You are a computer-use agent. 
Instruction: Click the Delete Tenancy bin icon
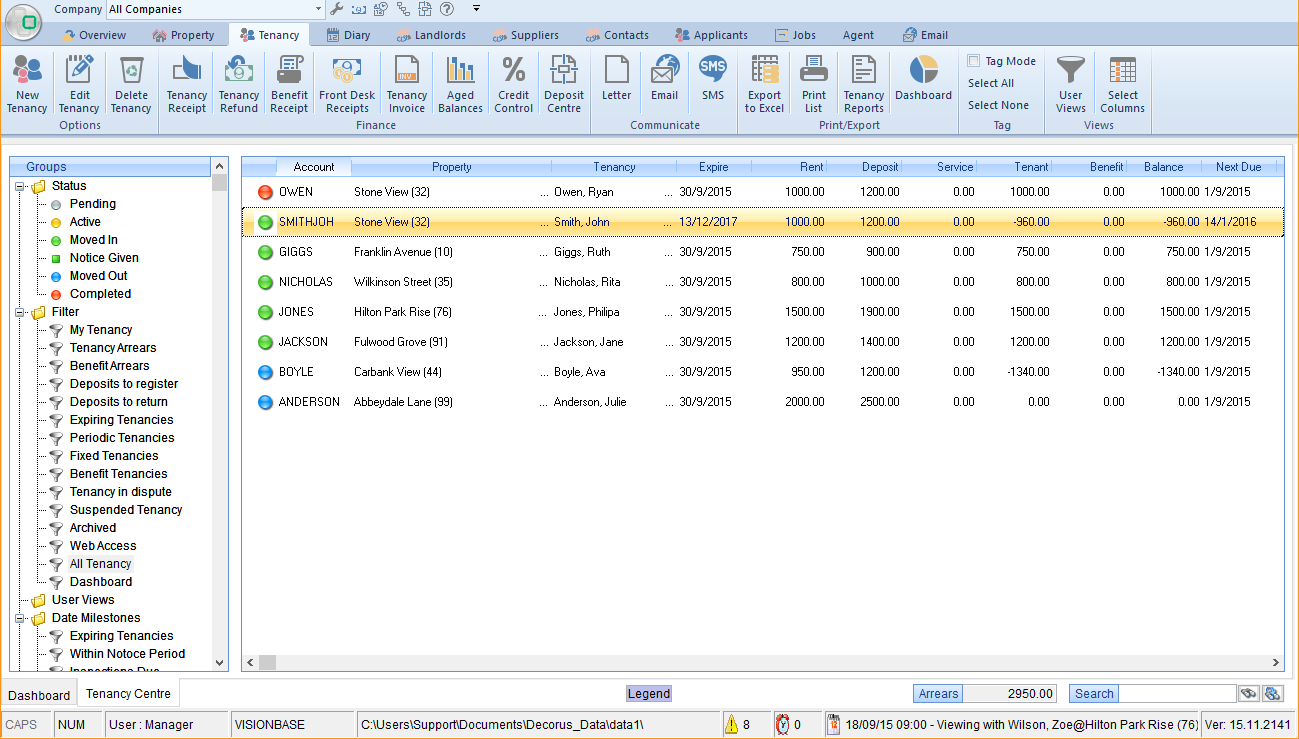(131, 84)
